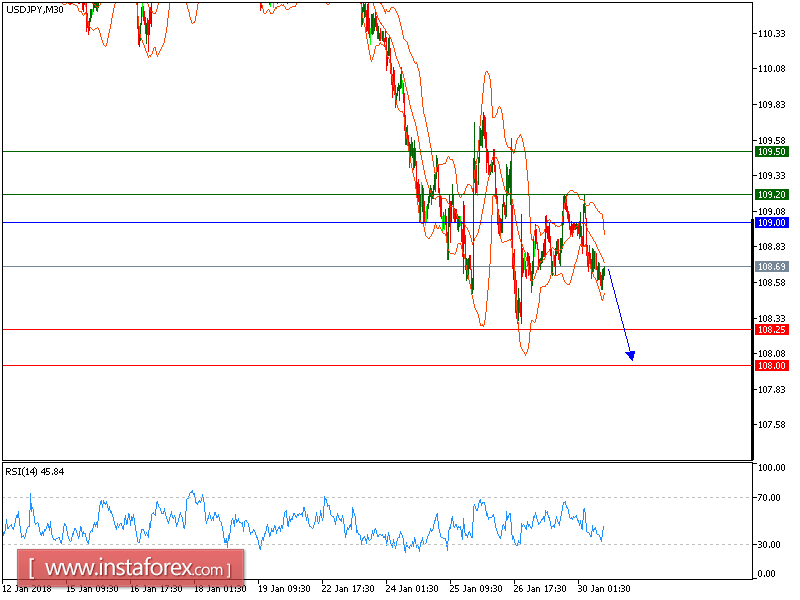The height and width of the screenshot is (600, 800).
Task: Toggle the blue horizontal line at 109.00
Action: 300,223
